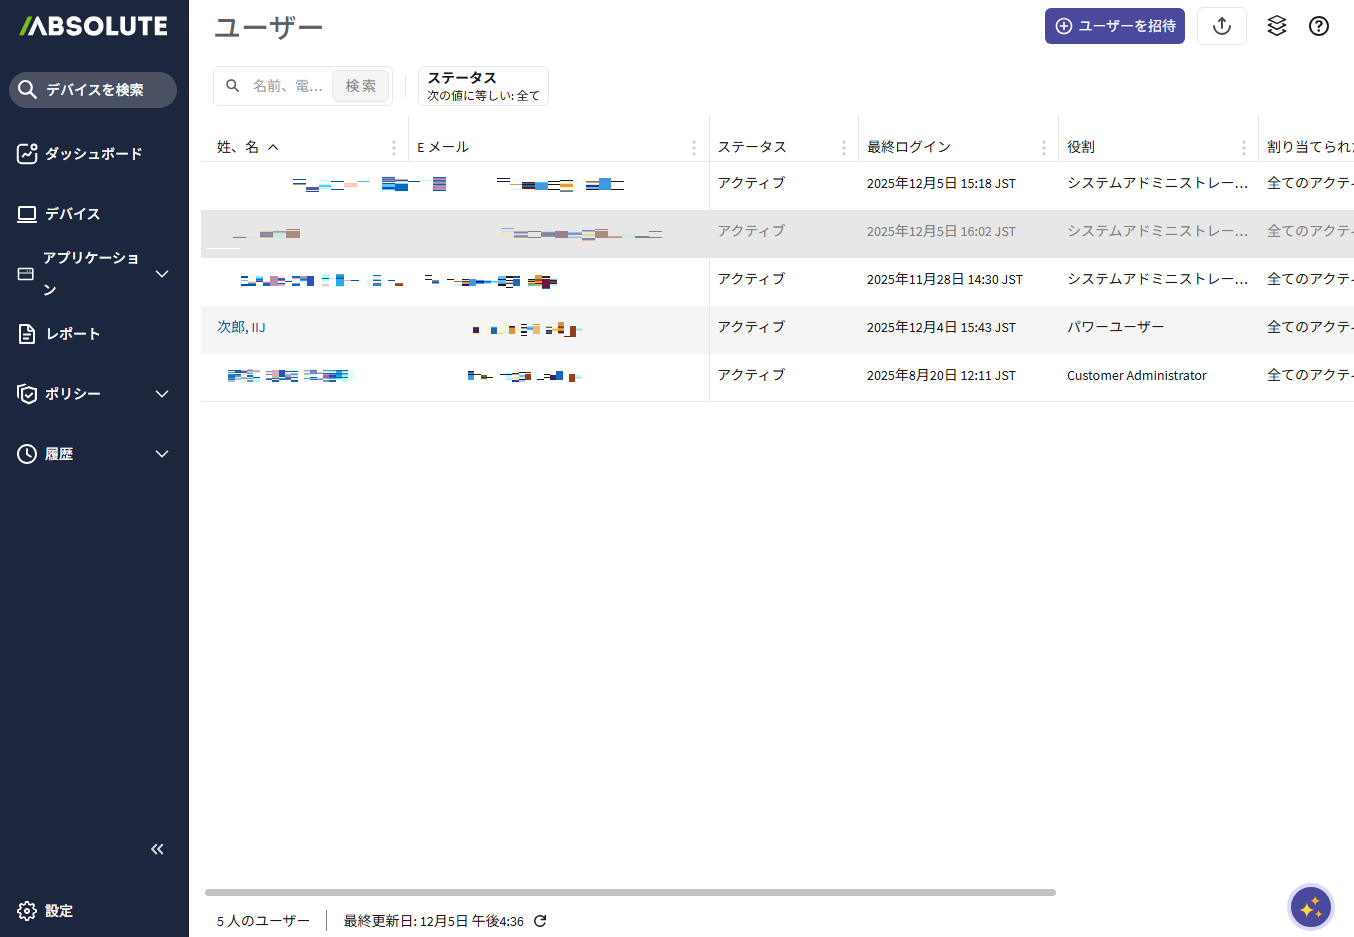Open the layers stack icon
Screen dimensions: 1354x937
(1276, 26)
